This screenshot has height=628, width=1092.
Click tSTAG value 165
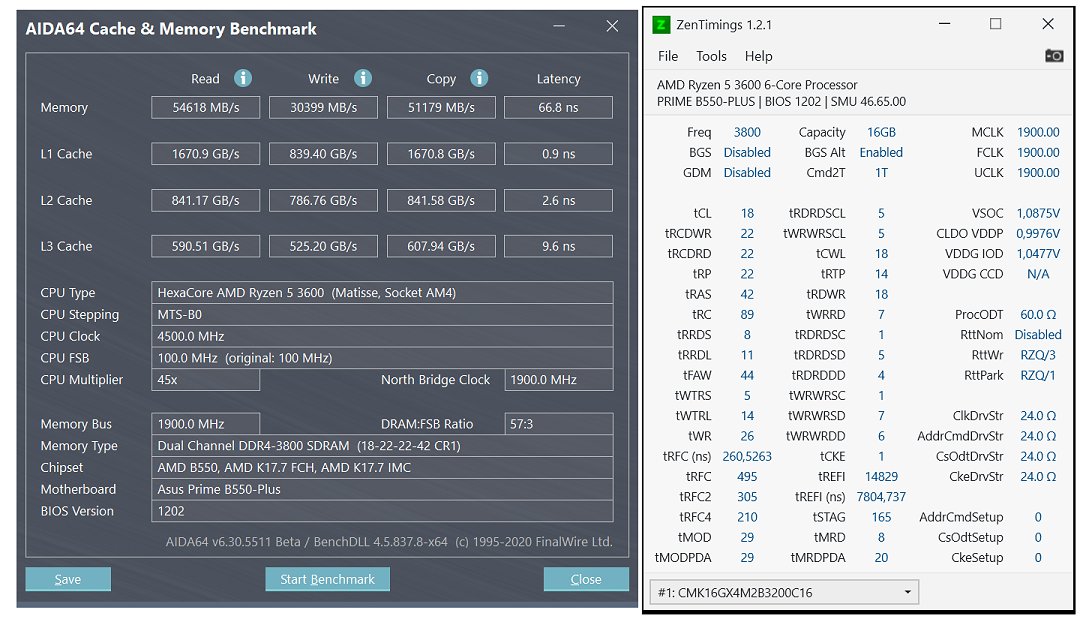(881, 517)
